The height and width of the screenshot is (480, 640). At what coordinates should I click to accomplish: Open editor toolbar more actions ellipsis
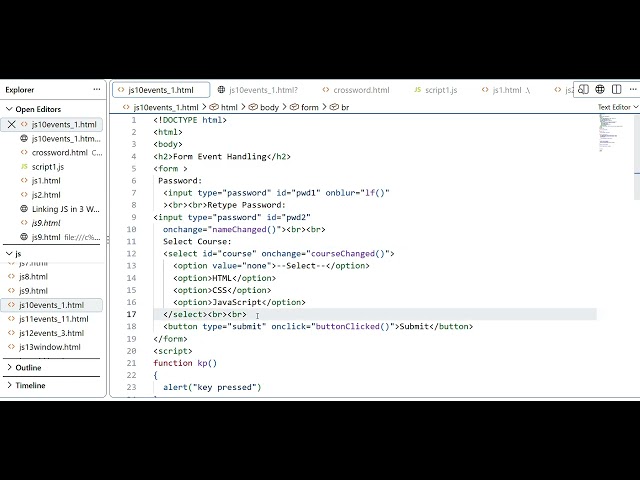633,89
